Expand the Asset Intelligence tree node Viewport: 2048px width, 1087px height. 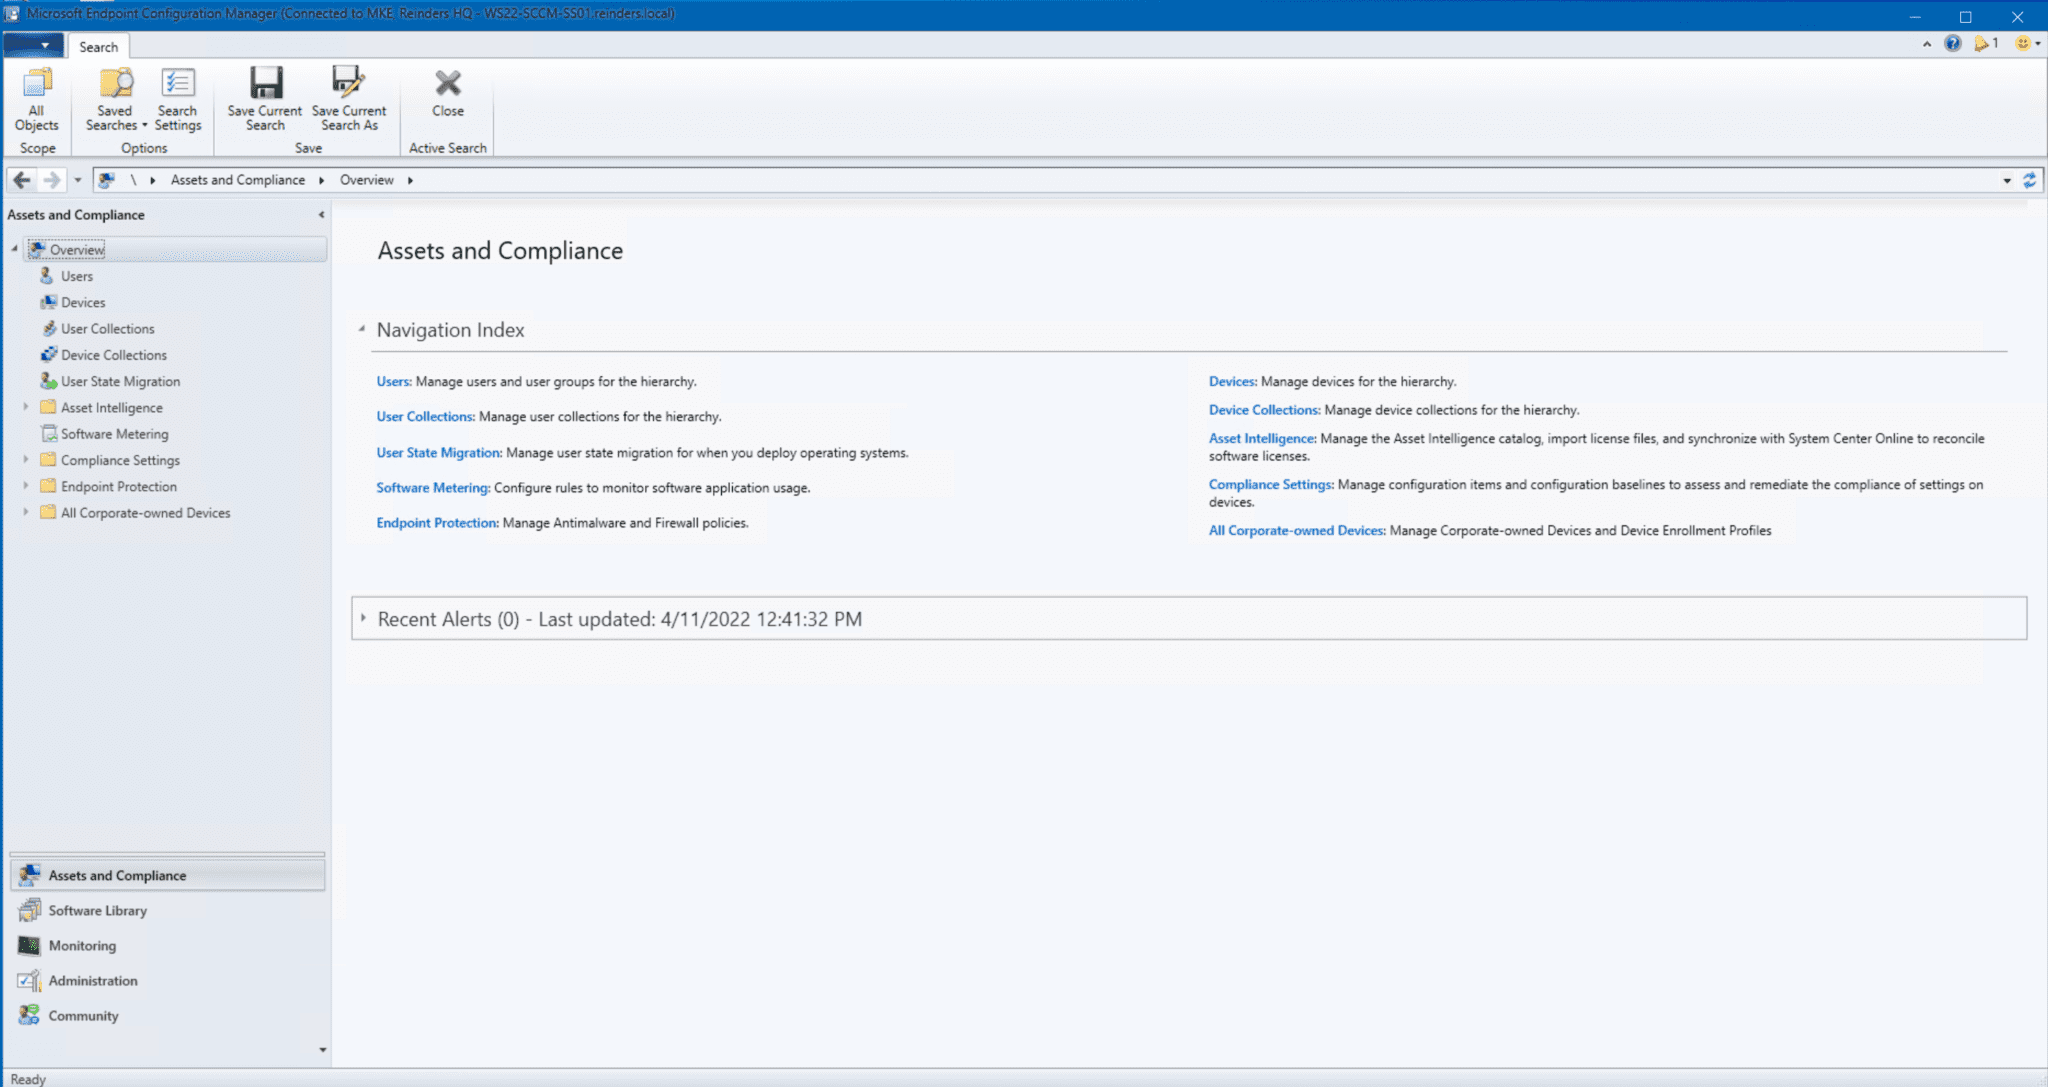coord(26,407)
